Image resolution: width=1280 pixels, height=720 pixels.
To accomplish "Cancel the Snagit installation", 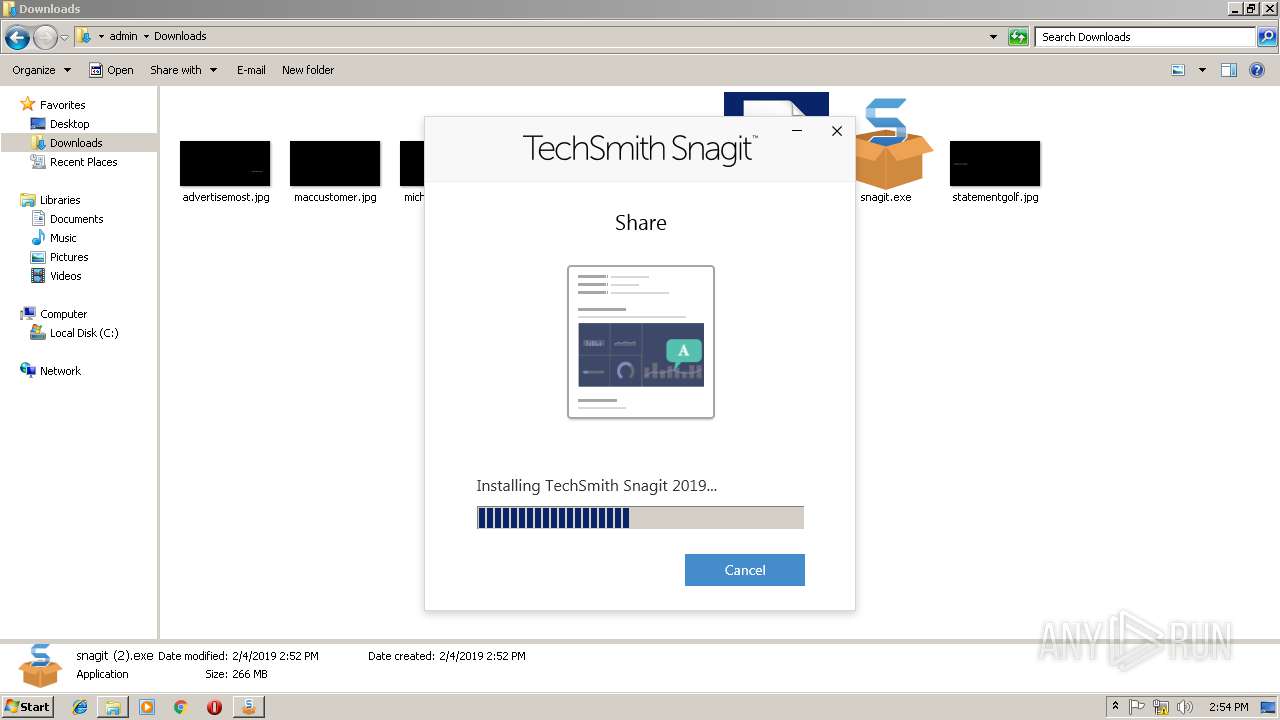I will (x=744, y=570).
